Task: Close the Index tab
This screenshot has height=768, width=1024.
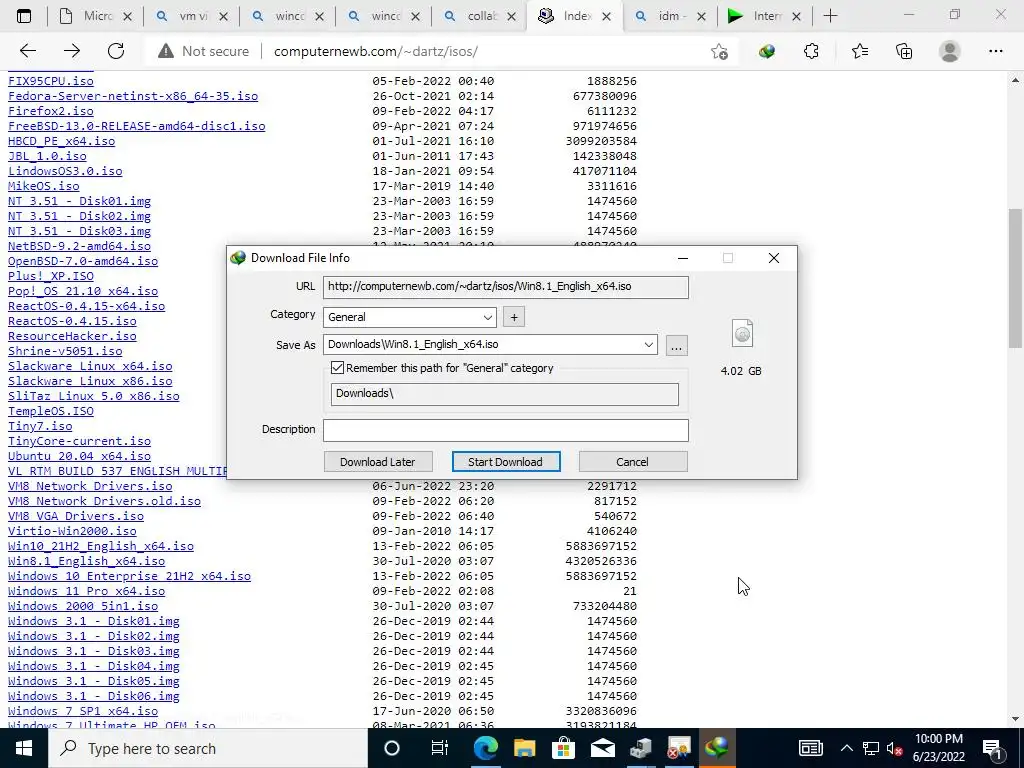Action: point(606,17)
